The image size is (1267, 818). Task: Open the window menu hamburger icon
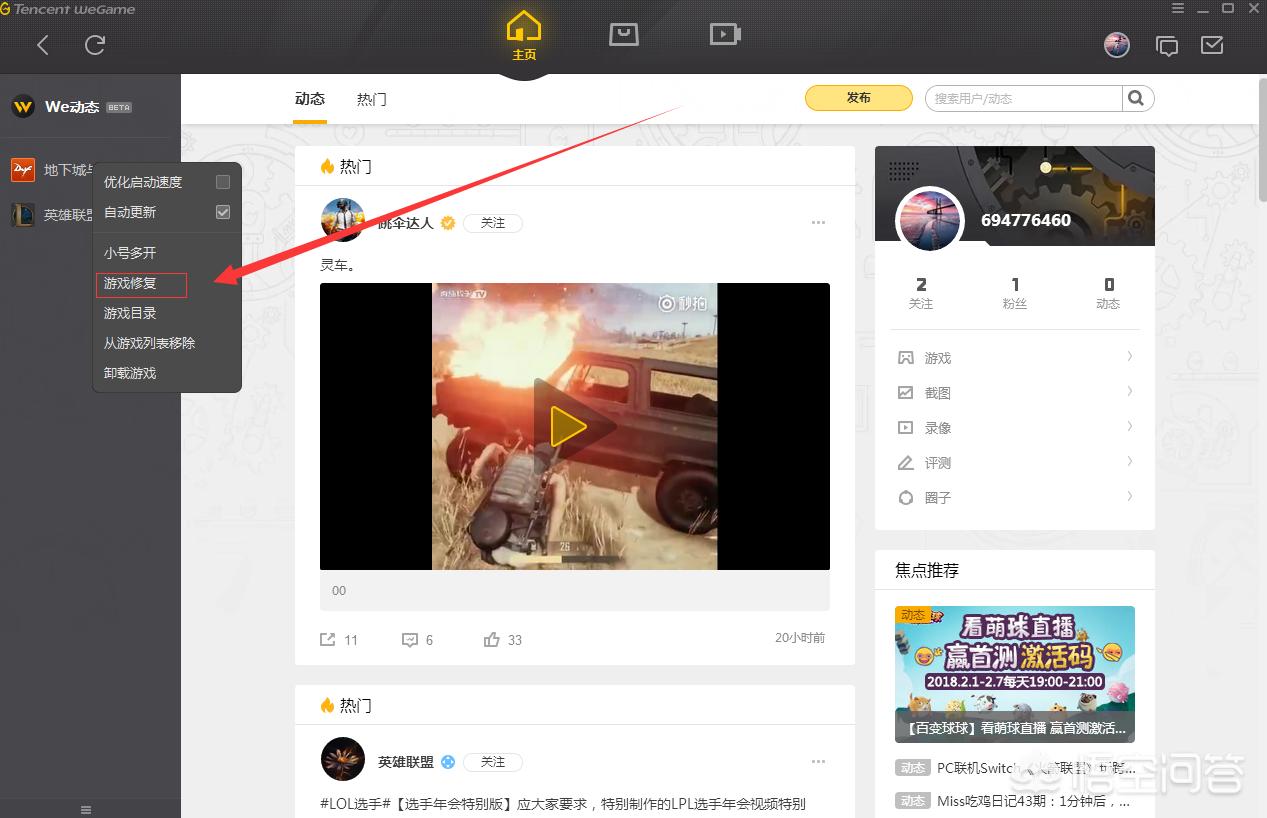[1178, 8]
